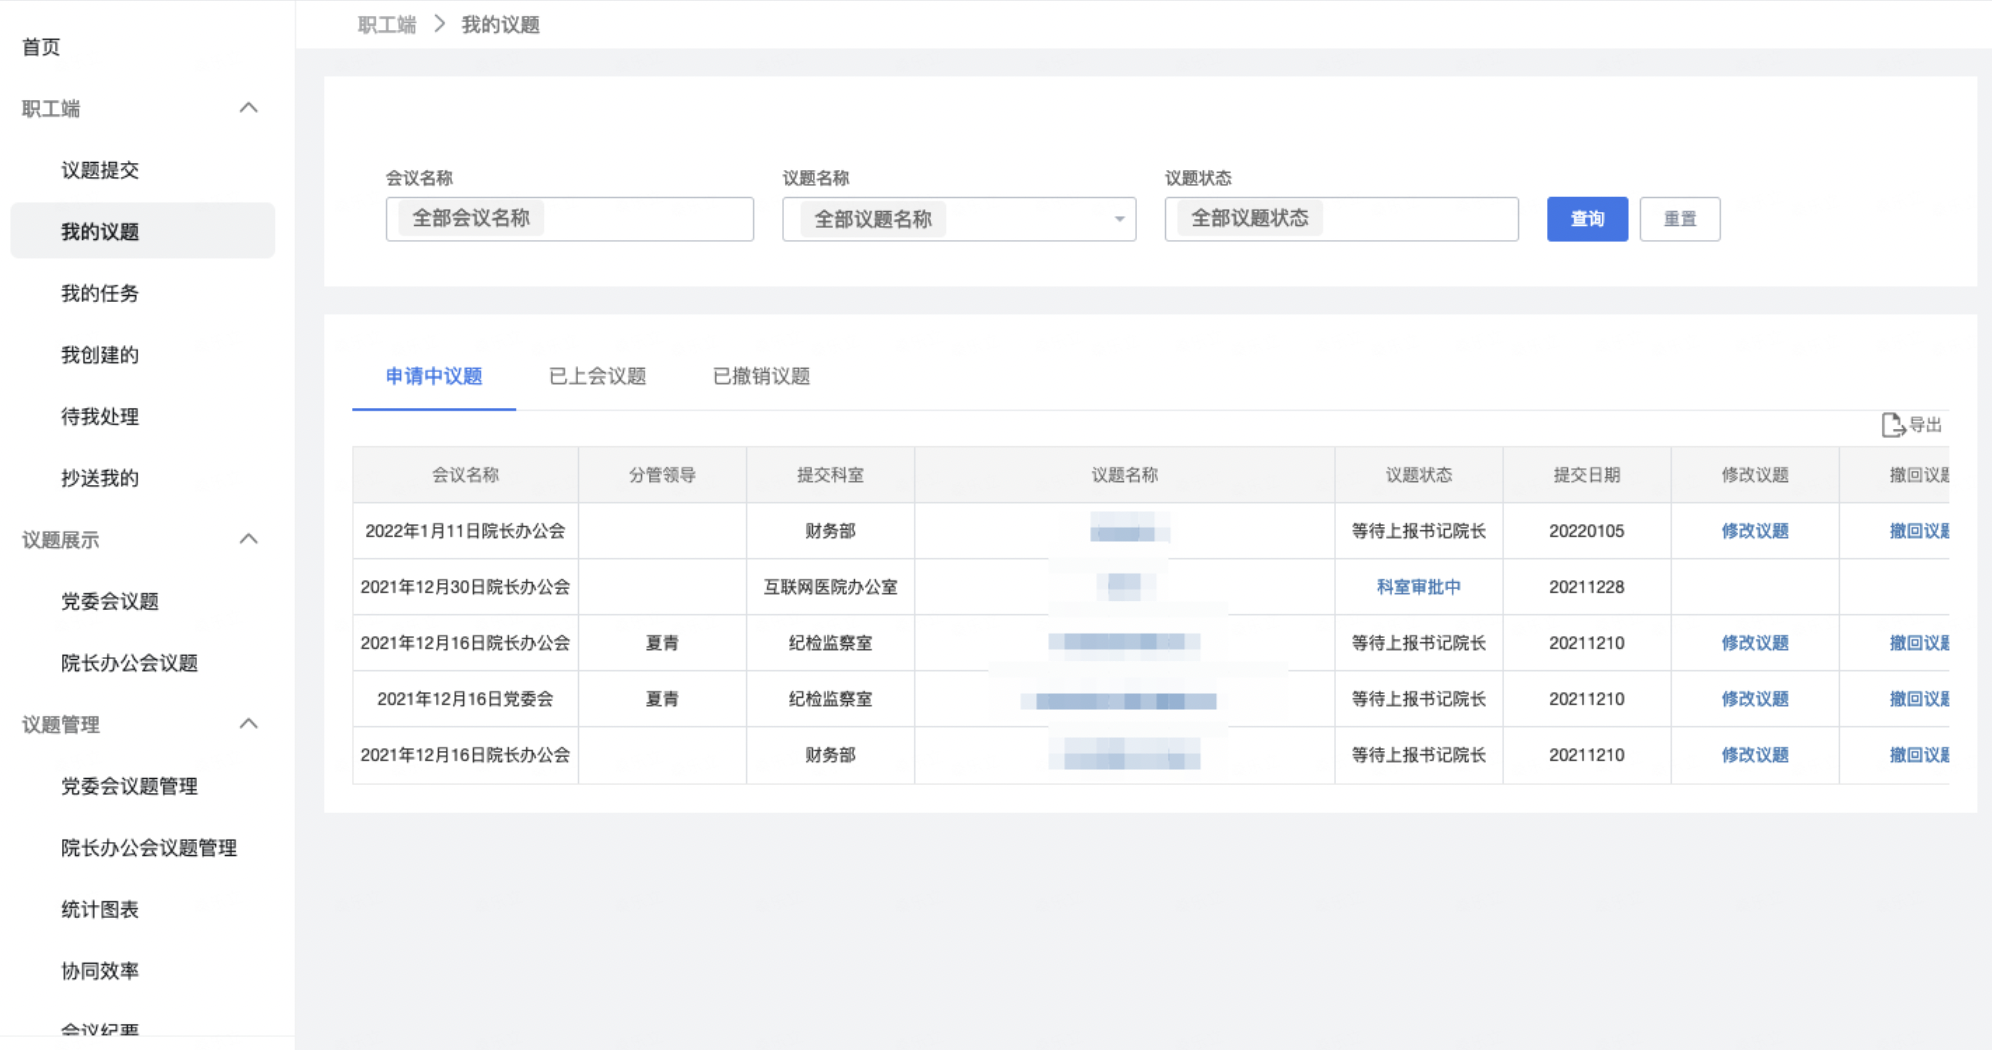Click 职工端 in the breadcrumb
1992x1050 pixels.
point(387,25)
